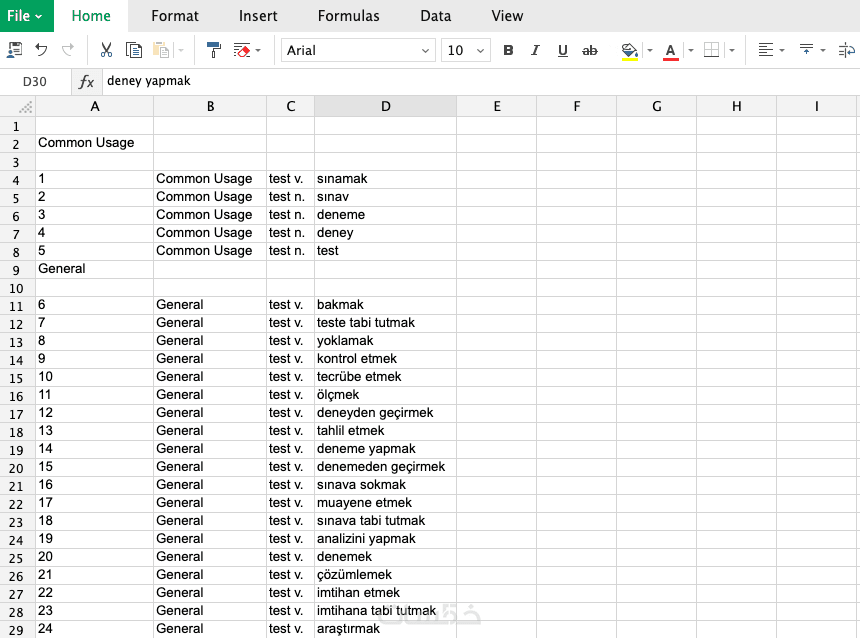860x638 pixels.
Task: Select column A header
Action: (95, 106)
